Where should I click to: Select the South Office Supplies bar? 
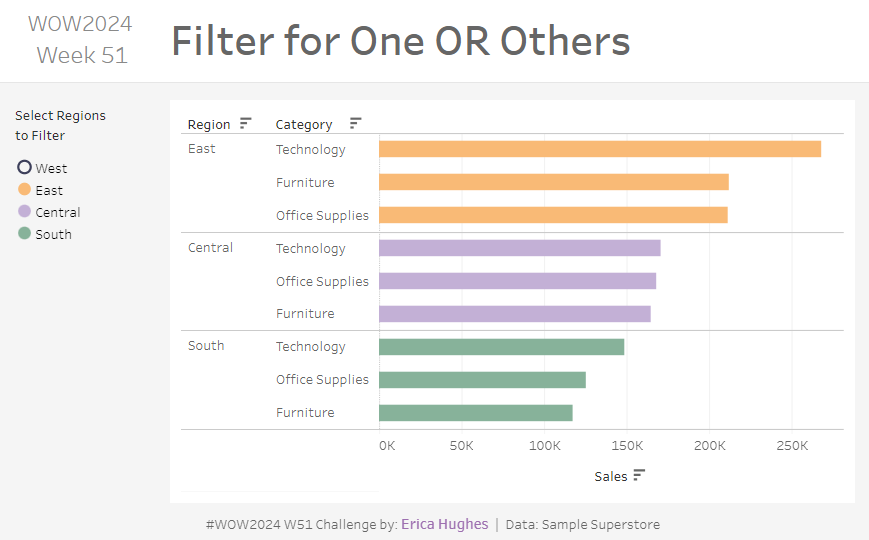pyautogui.click(x=482, y=379)
